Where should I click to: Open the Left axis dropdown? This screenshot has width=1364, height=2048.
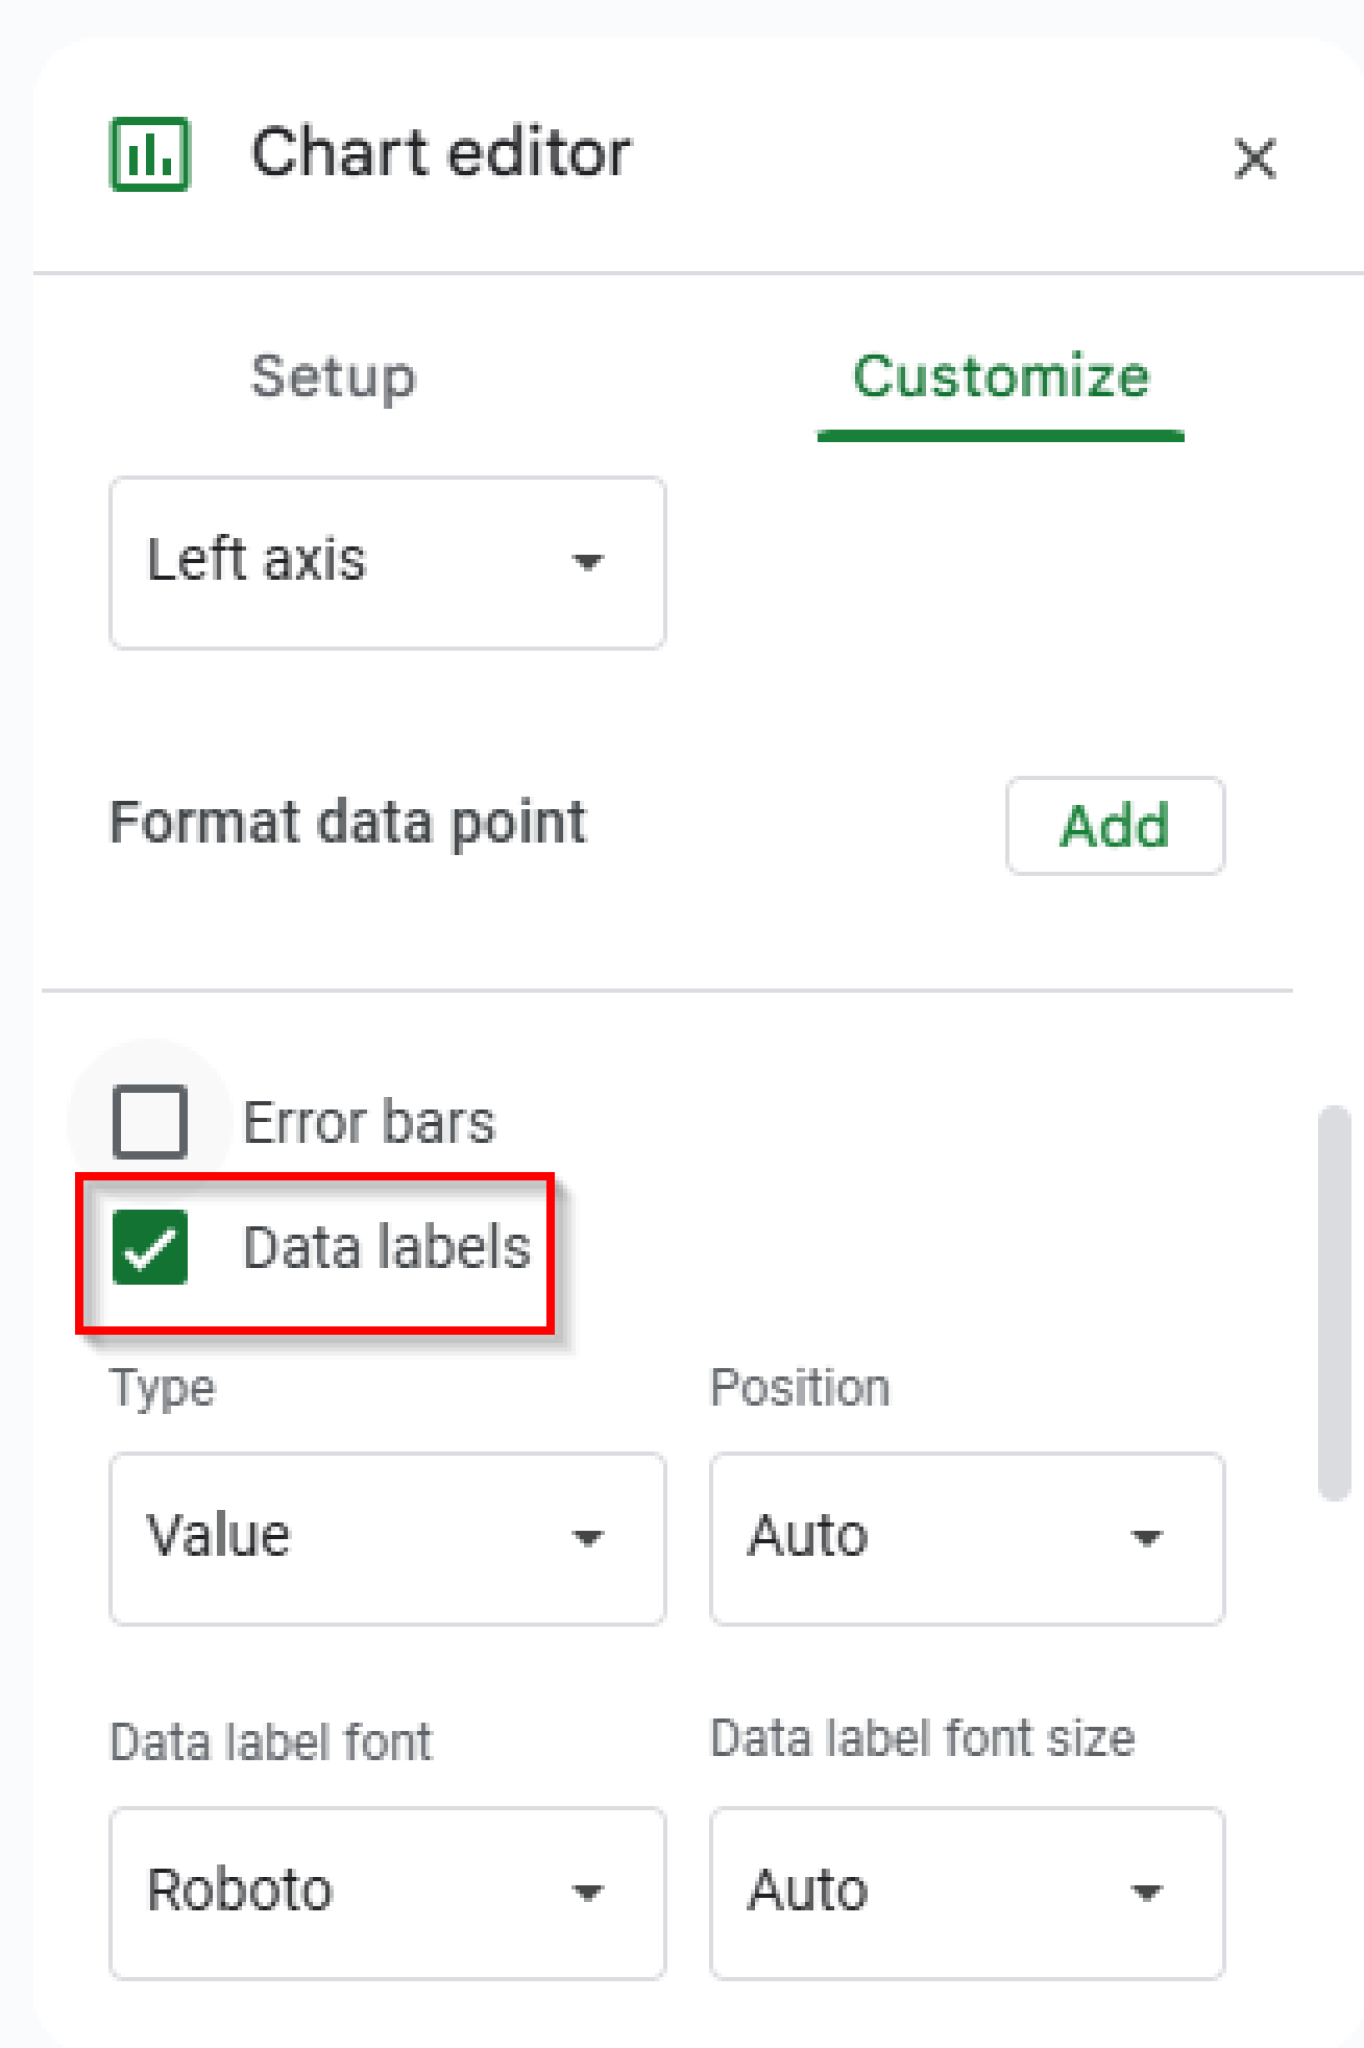[x=387, y=562]
